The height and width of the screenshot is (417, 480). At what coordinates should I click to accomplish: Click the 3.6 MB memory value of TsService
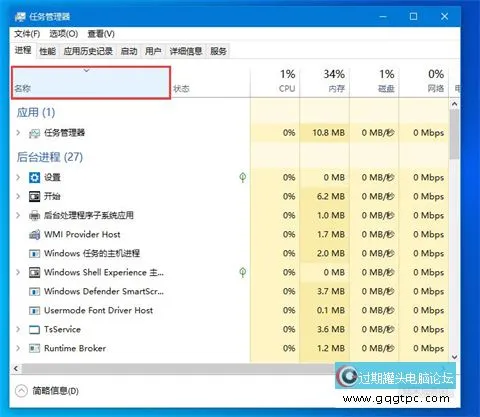pyautogui.click(x=331, y=330)
